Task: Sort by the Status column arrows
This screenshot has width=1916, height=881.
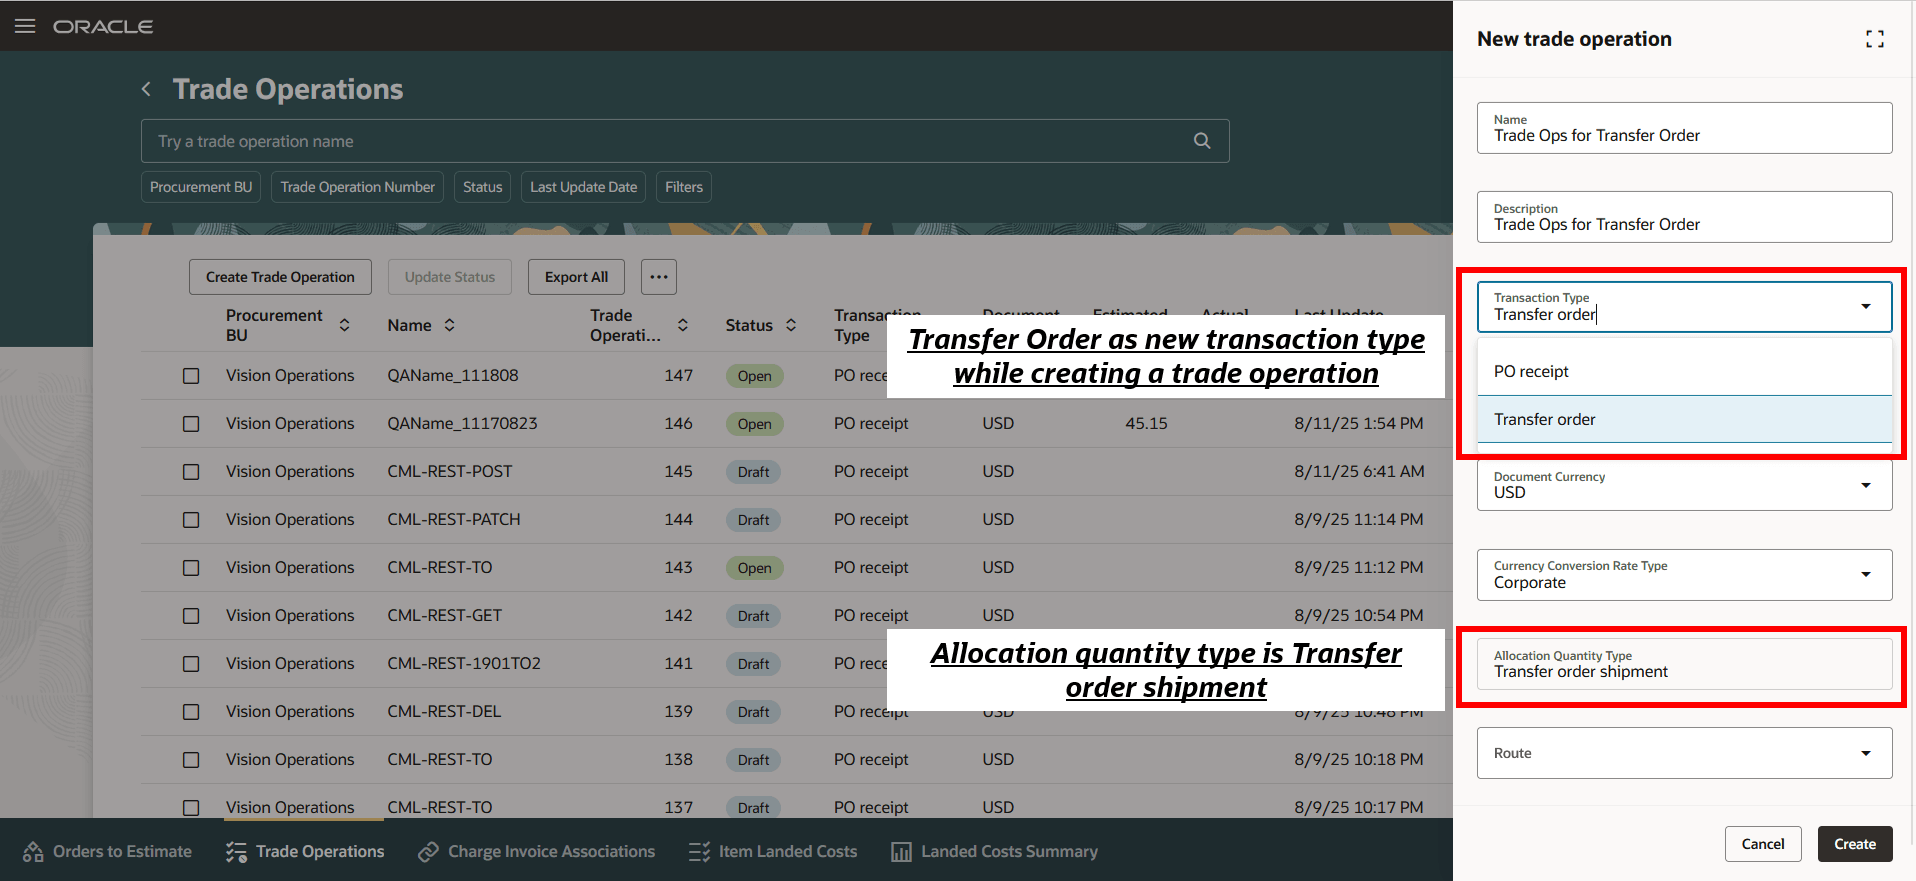Action: click(x=791, y=325)
